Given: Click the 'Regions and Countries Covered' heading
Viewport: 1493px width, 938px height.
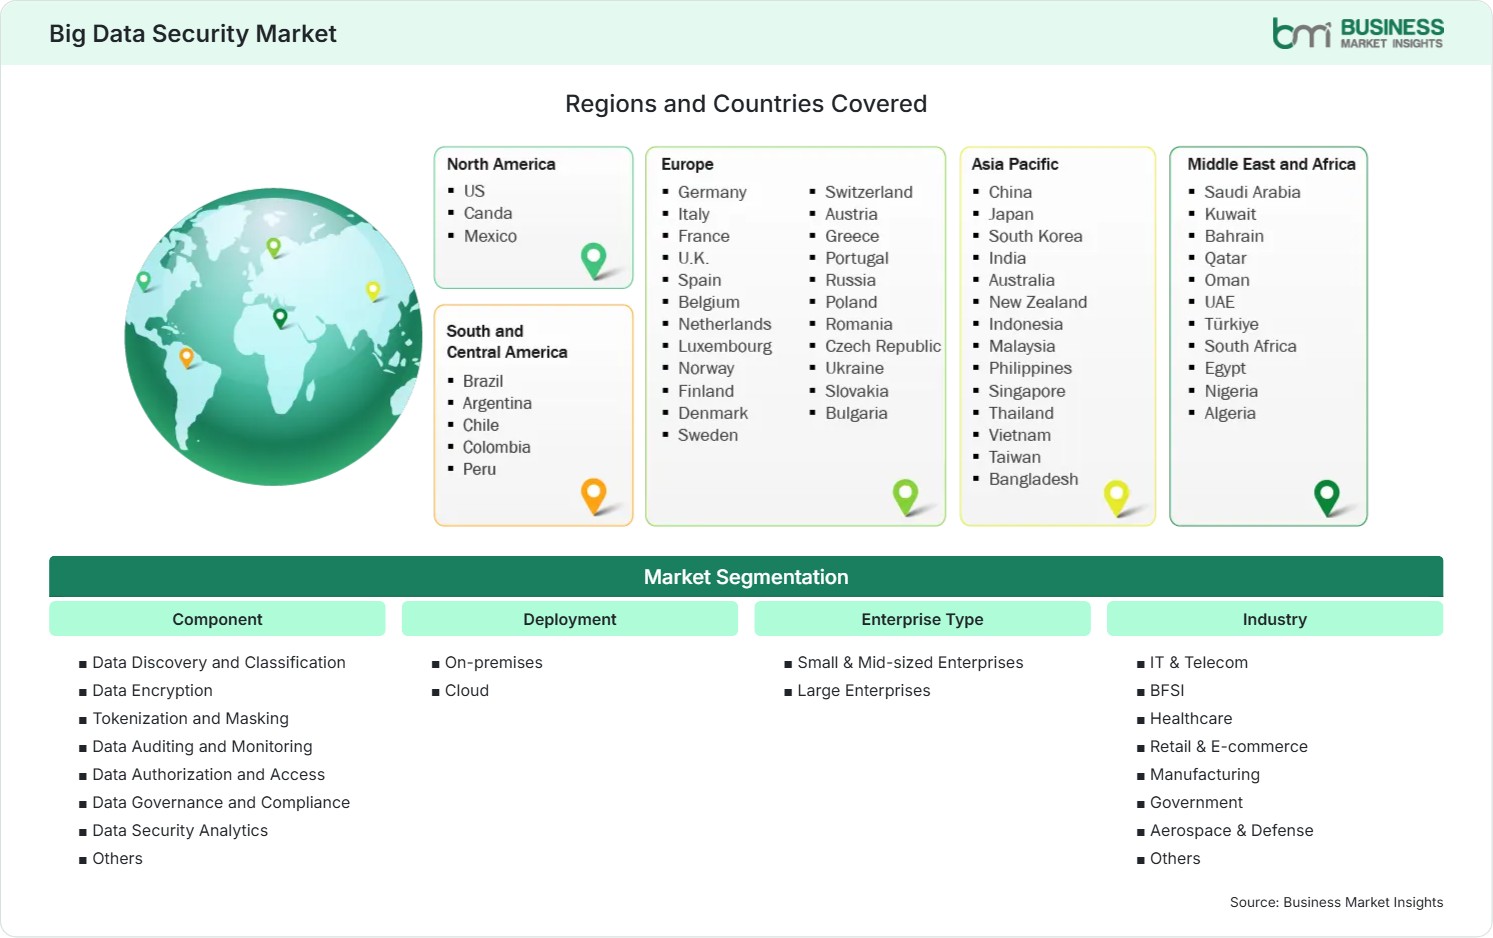Looking at the screenshot, I should (x=746, y=104).
